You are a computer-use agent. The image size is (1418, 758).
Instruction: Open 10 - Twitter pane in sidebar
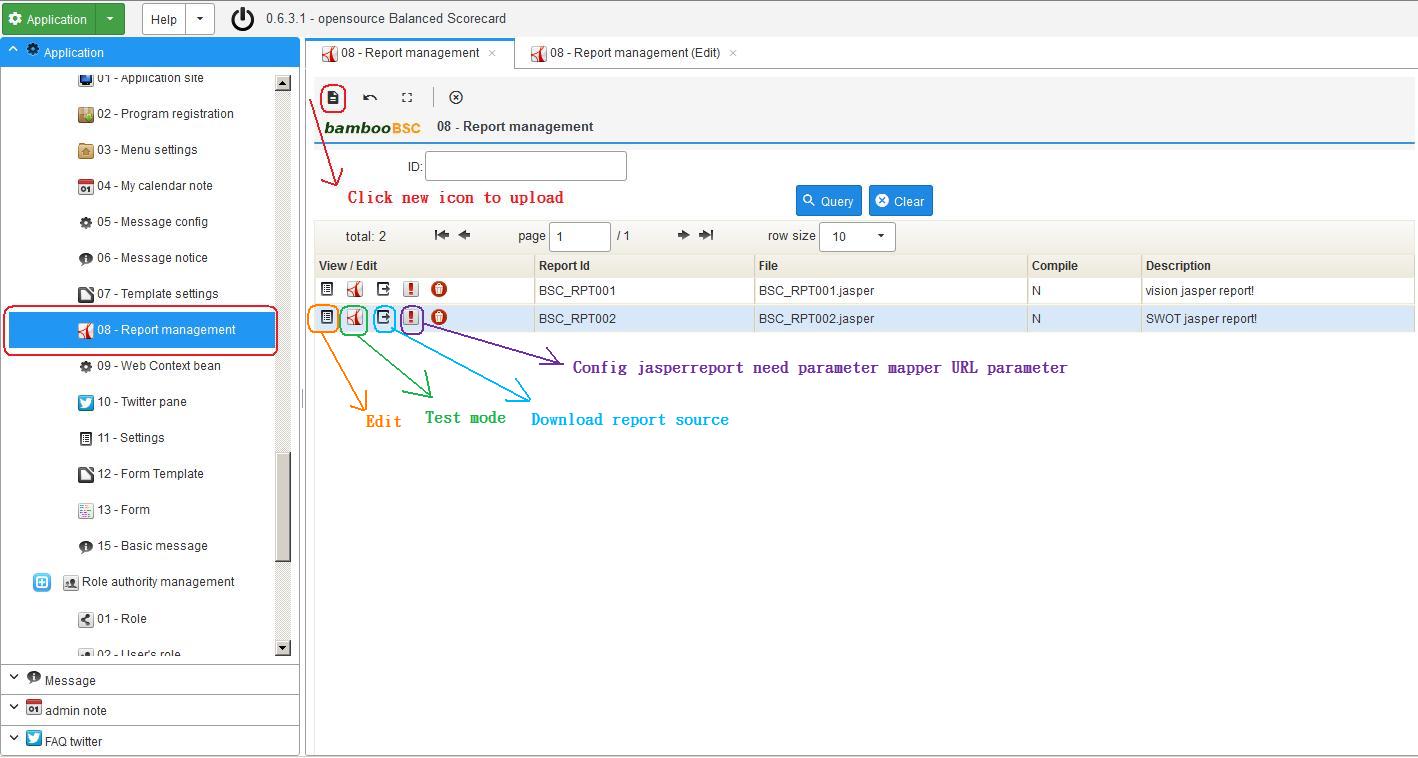click(142, 402)
